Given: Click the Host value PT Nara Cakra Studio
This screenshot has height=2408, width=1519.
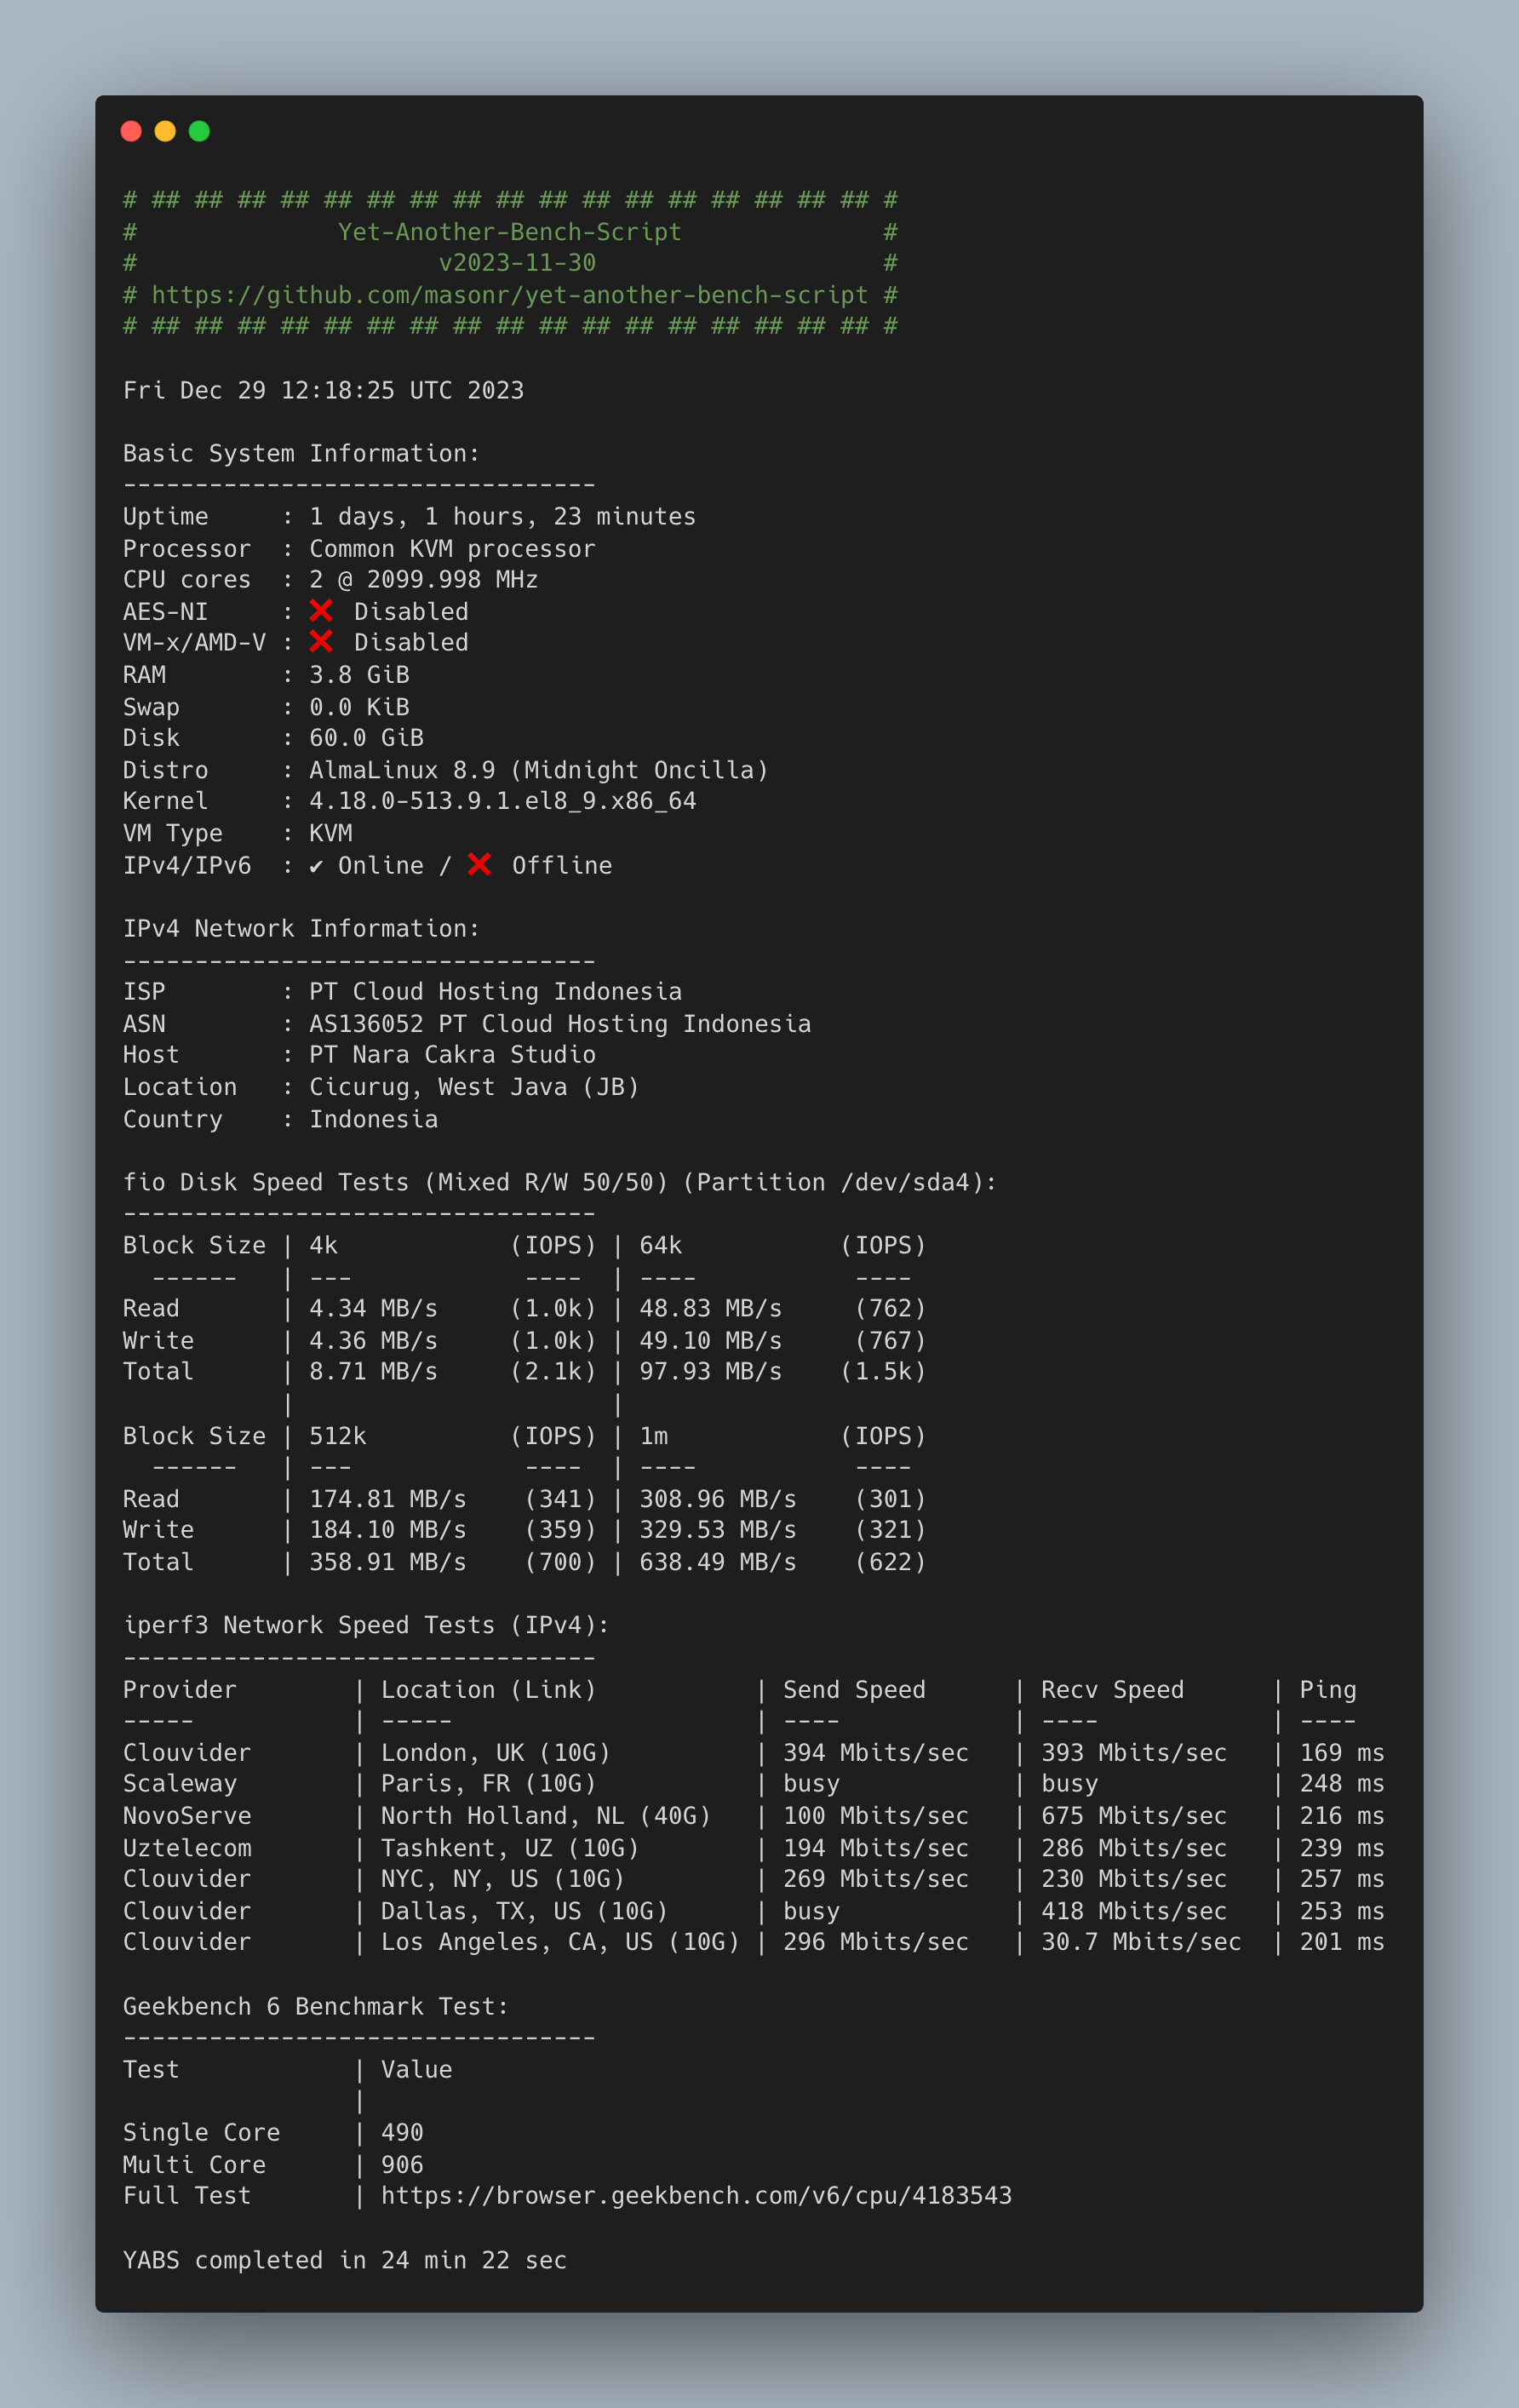Looking at the screenshot, I should coord(452,1054).
